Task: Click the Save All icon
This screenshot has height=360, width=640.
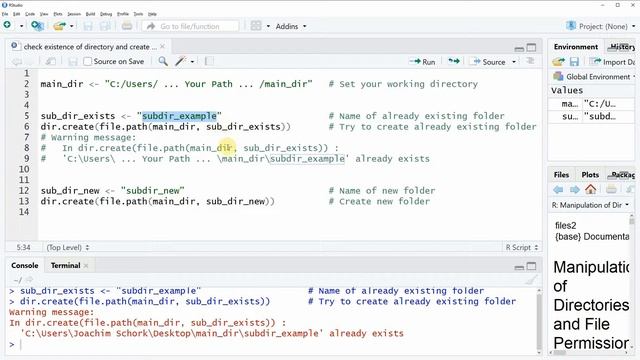Action: (x=105, y=26)
